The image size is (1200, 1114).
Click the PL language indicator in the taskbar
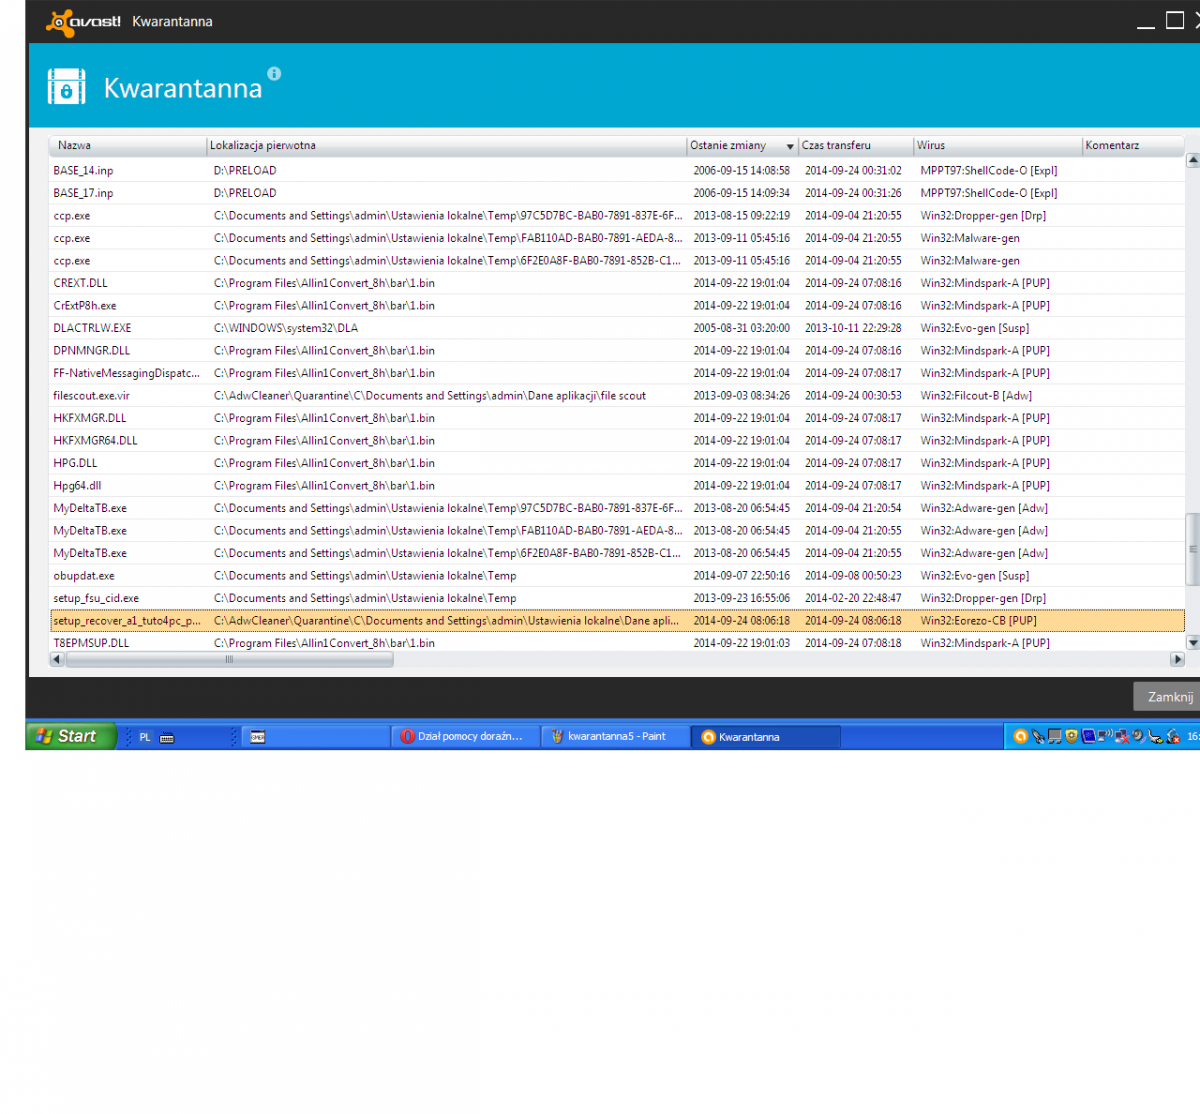[145, 738]
